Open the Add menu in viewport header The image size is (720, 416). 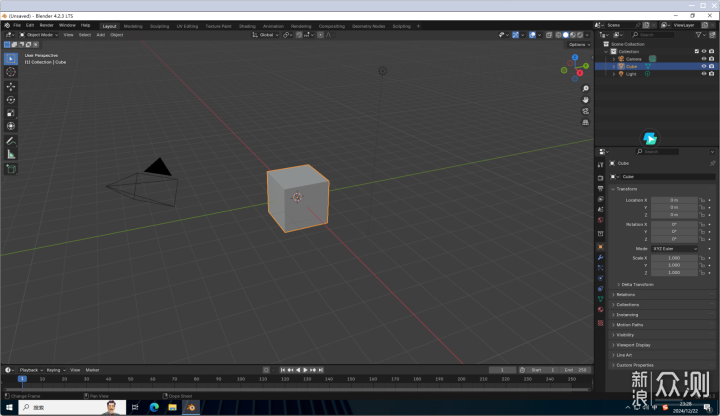pos(101,35)
